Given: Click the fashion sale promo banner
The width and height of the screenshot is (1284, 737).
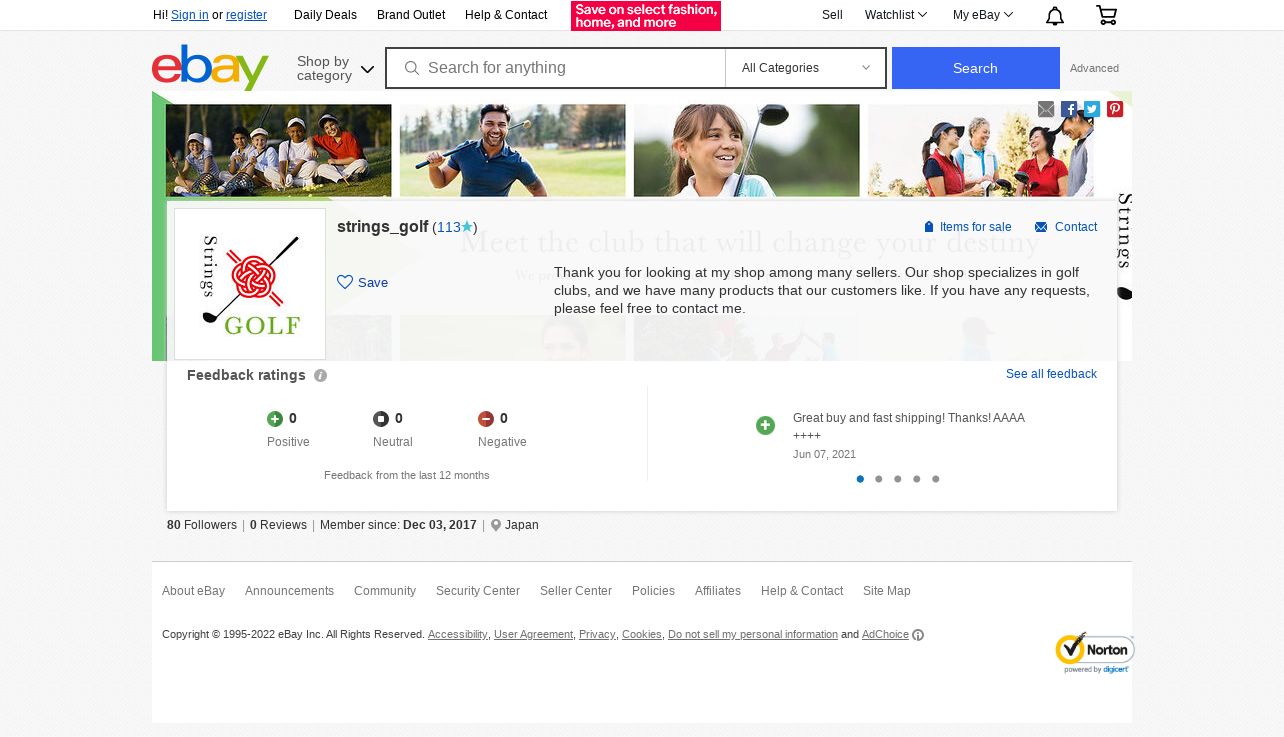Looking at the screenshot, I should click(646, 16).
